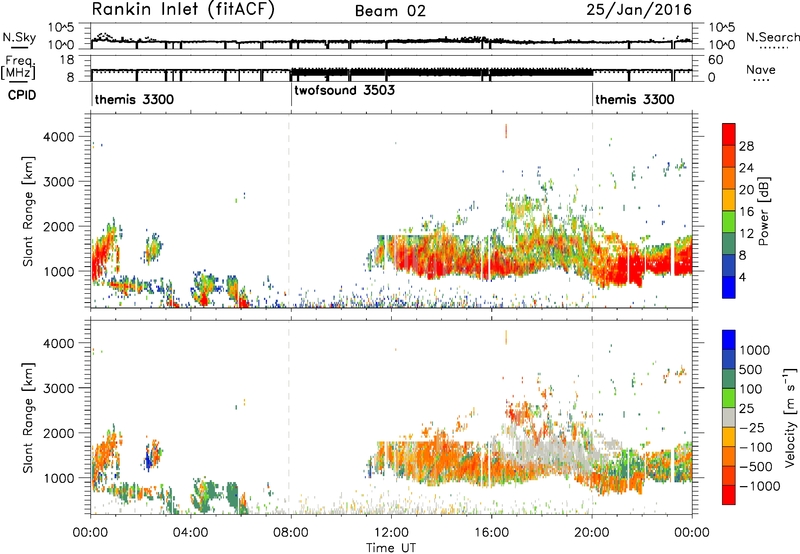Click the 'twofsound 3503' CPID label
Screen dimensions: 800x554
pos(344,90)
